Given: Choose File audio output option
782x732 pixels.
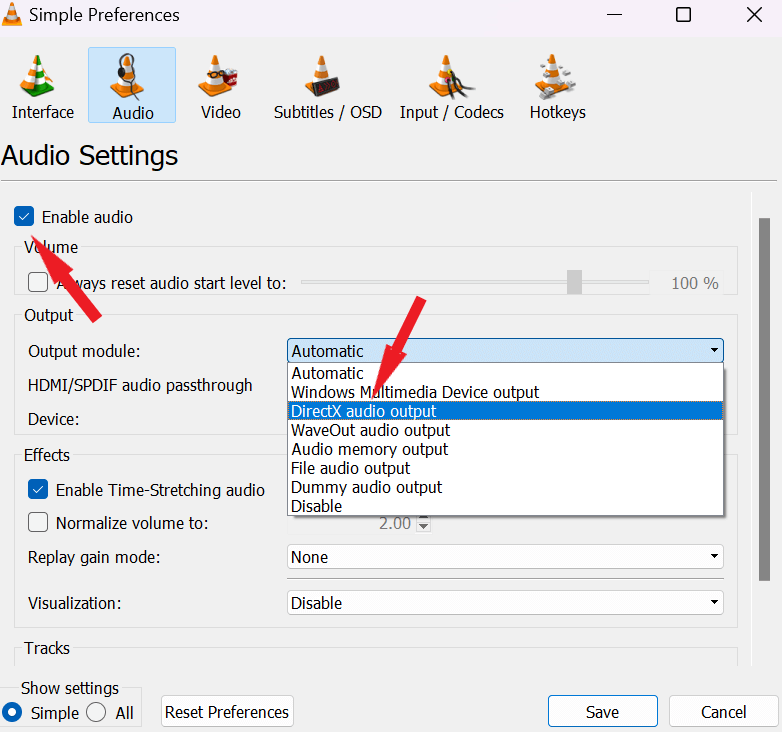Looking at the screenshot, I should click(505, 468).
